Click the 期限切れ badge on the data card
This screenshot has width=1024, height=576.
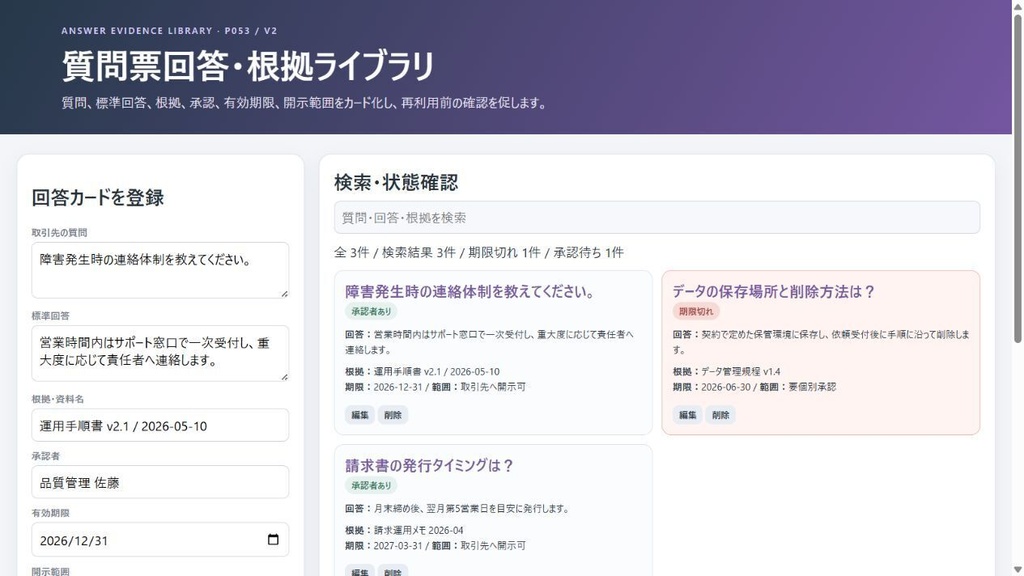pos(696,312)
